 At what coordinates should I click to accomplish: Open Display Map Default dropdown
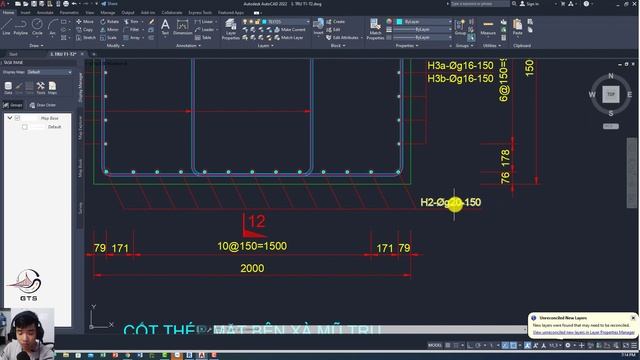49,72
